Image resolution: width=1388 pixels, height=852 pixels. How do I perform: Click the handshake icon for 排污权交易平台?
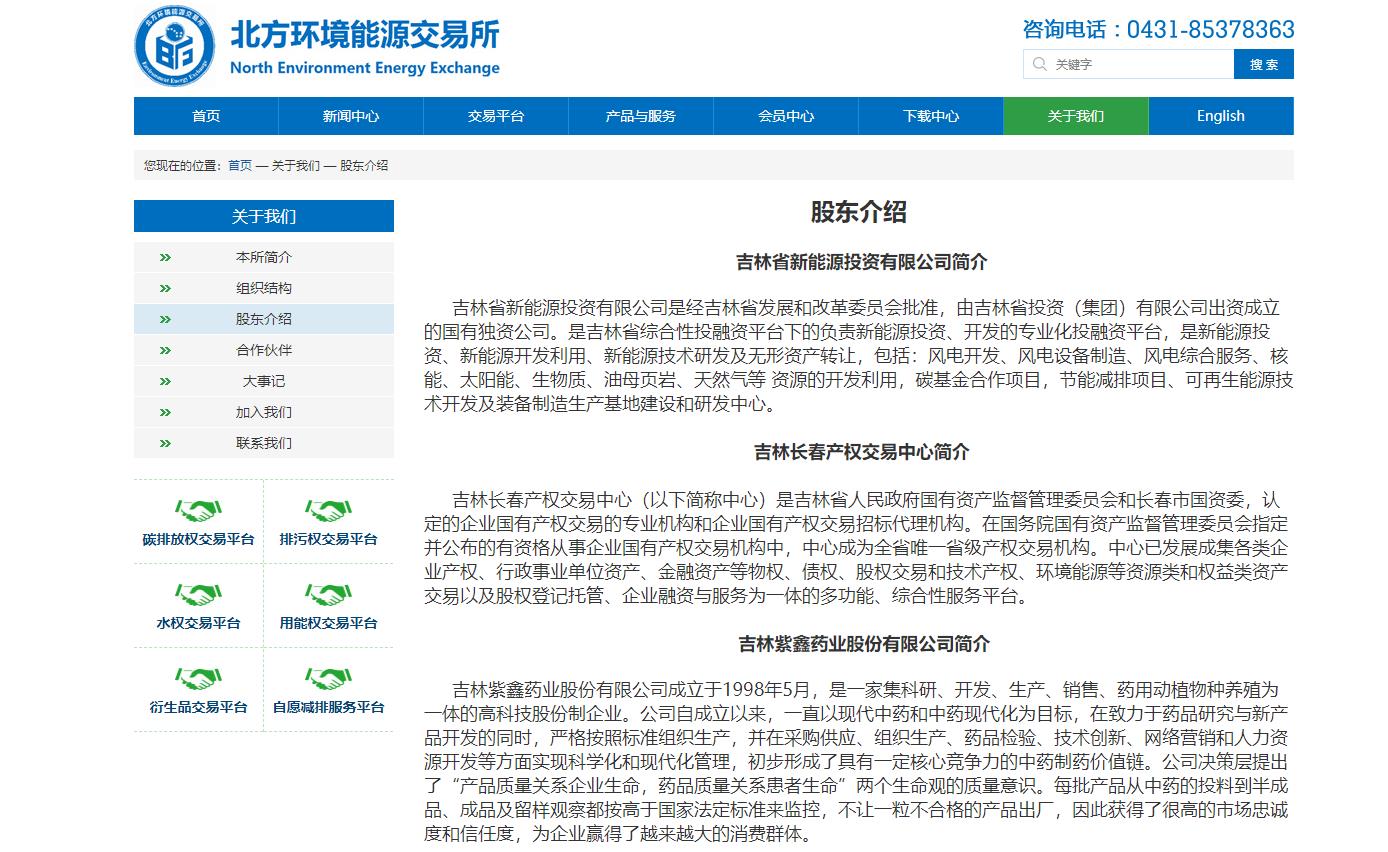[328, 511]
